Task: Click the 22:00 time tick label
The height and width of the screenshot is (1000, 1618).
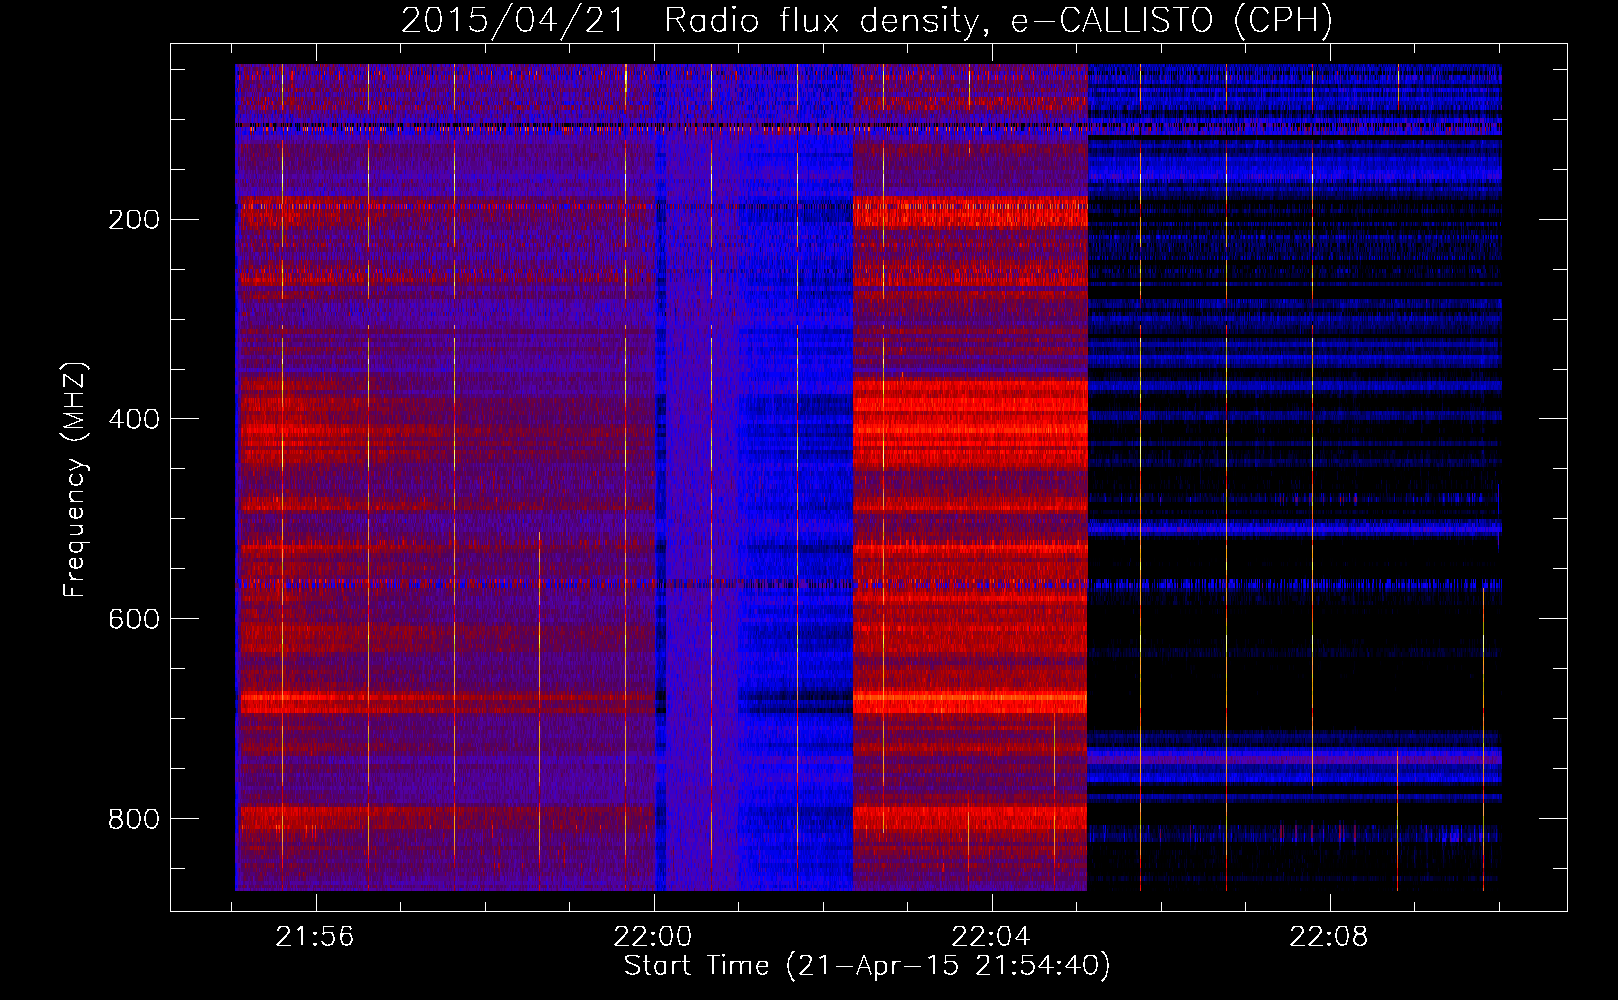Action: click(653, 937)
